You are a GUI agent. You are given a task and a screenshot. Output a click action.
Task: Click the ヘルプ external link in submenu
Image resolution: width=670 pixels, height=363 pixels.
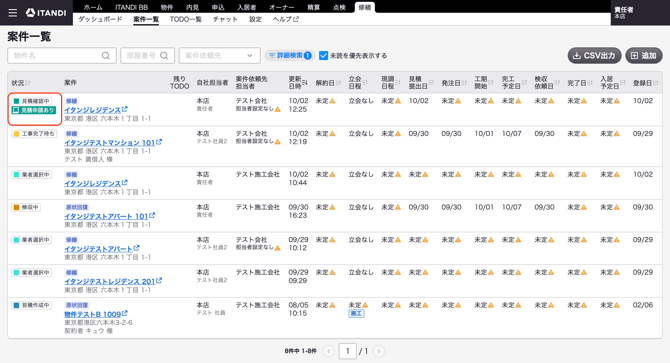(285, 19)
